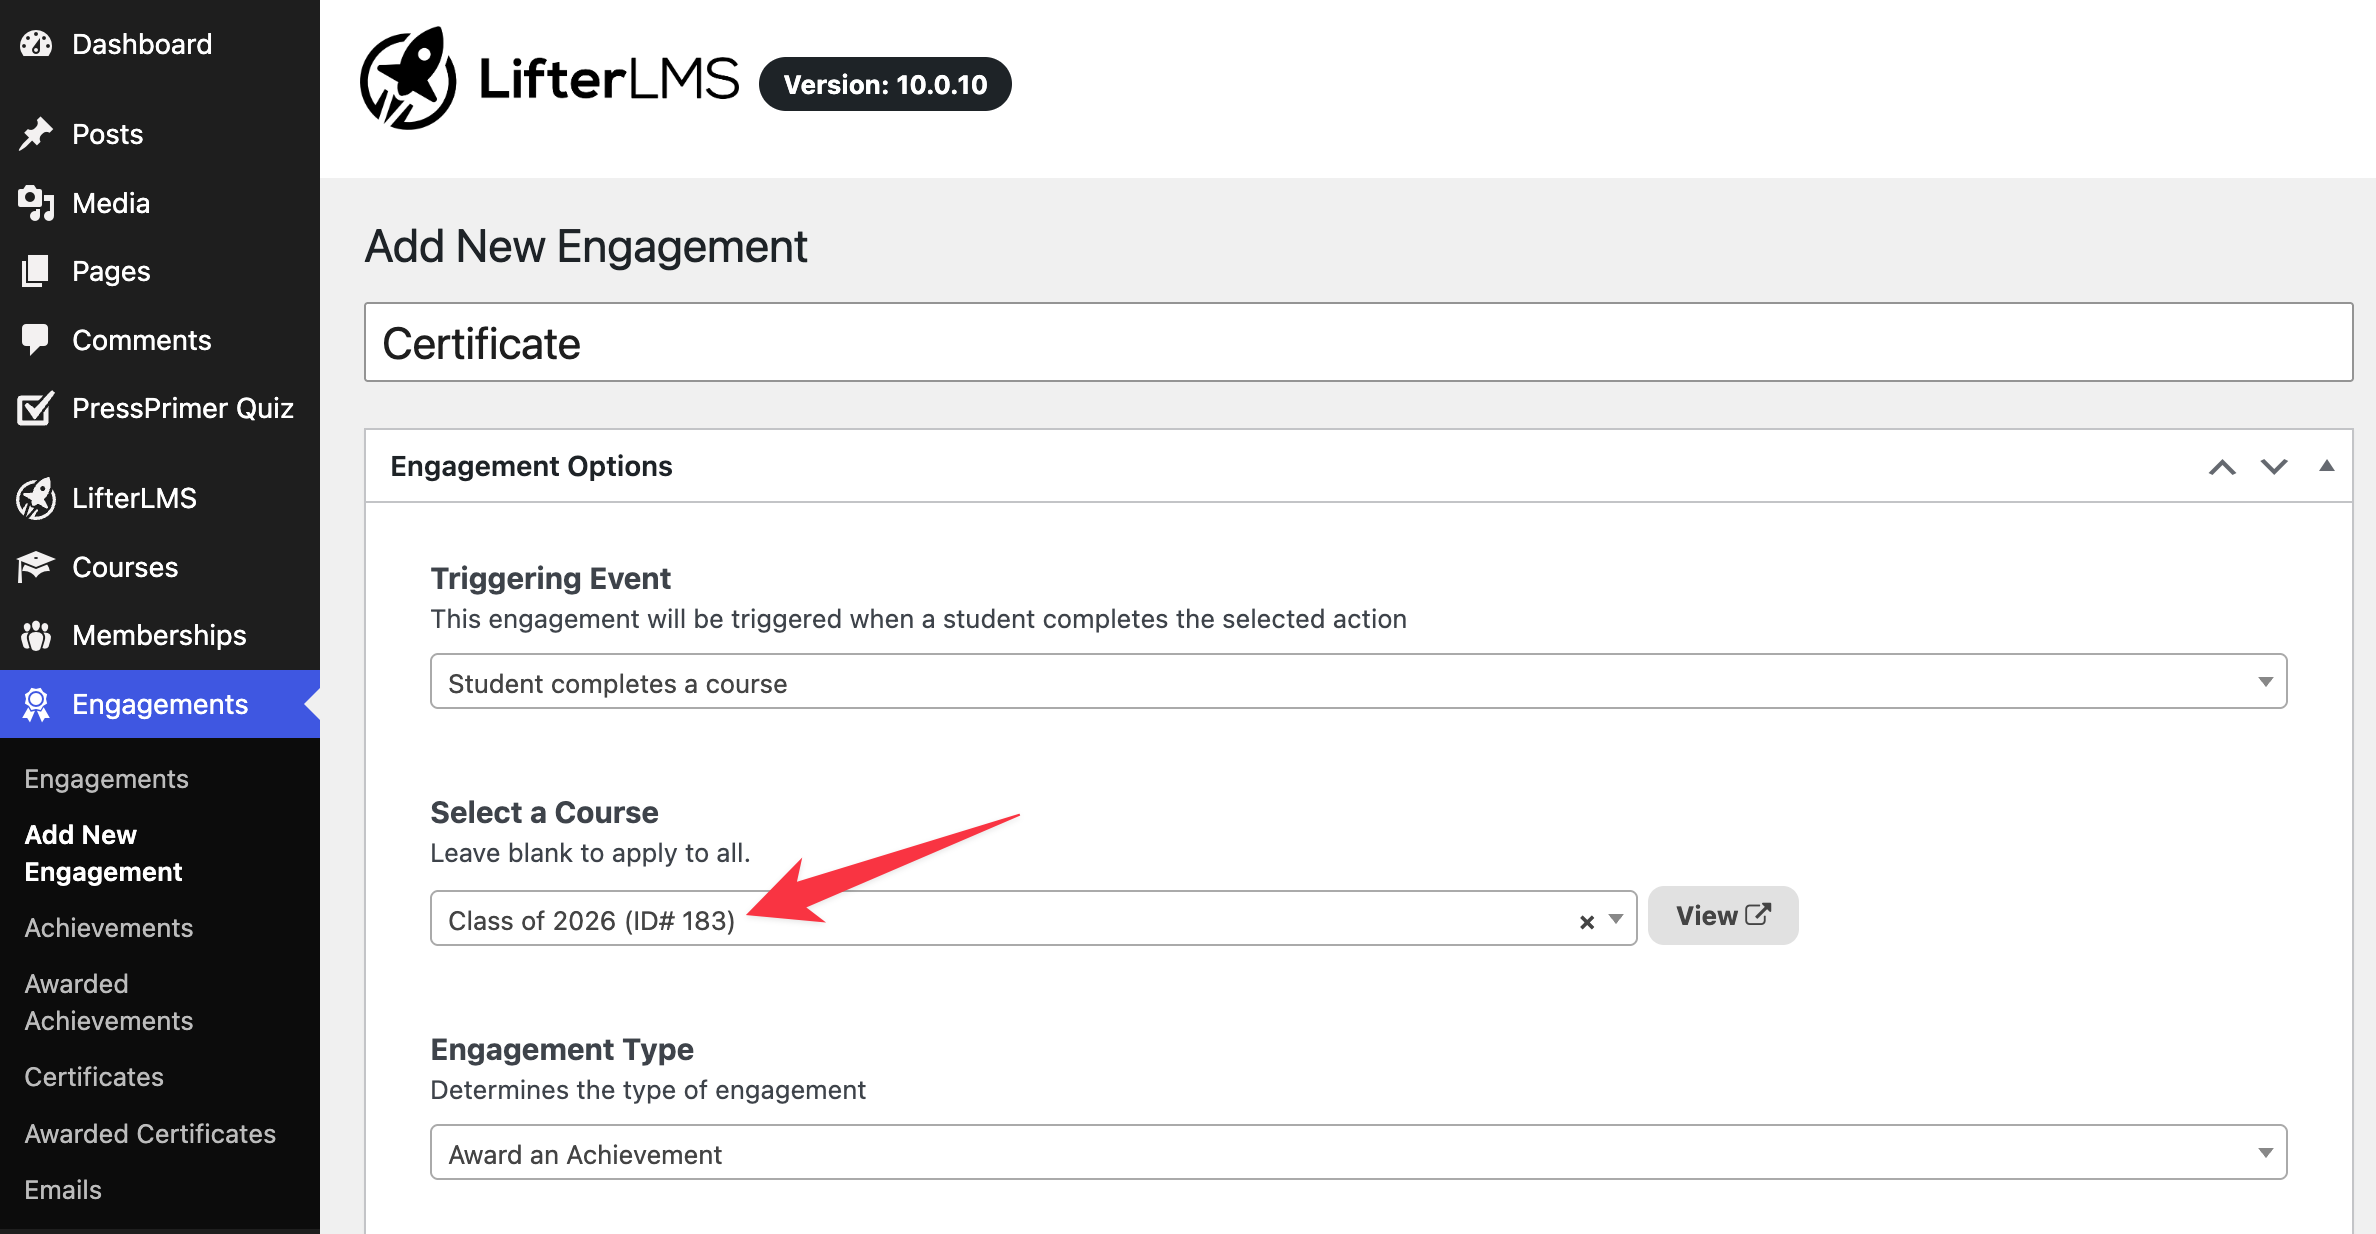
Task: Open Pages menu item
Action: point(160,271)
